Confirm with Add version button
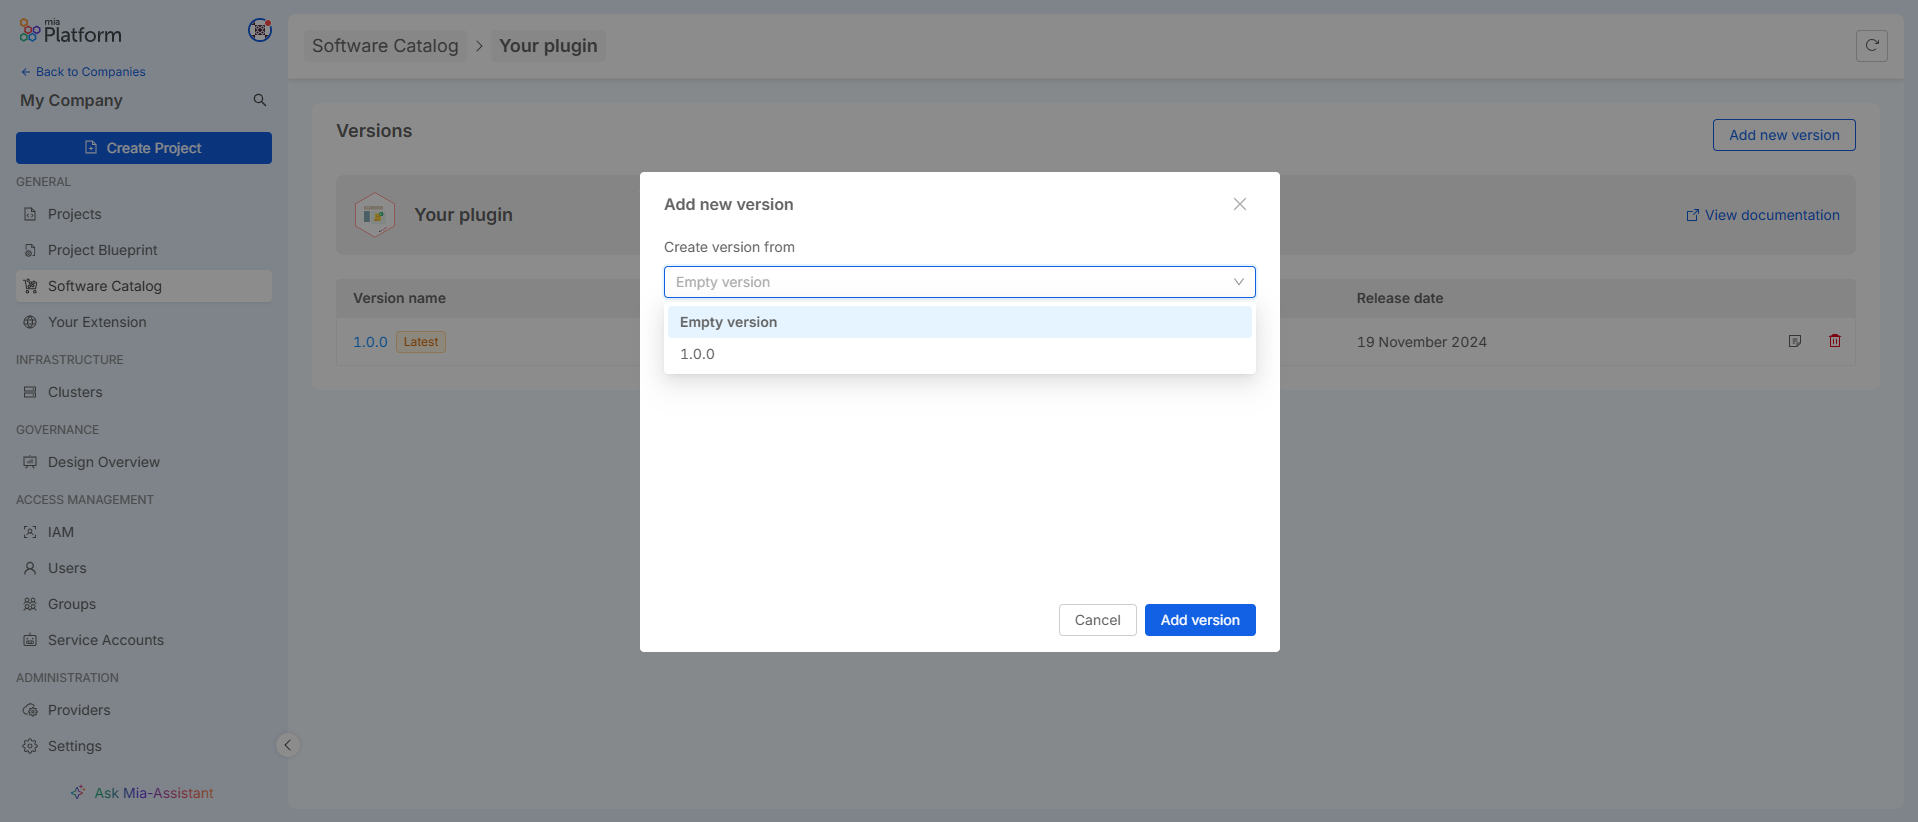Image resolution: width=1918 pixels, height=822 pixels. pyautogui.click(x=1200, y=620)
